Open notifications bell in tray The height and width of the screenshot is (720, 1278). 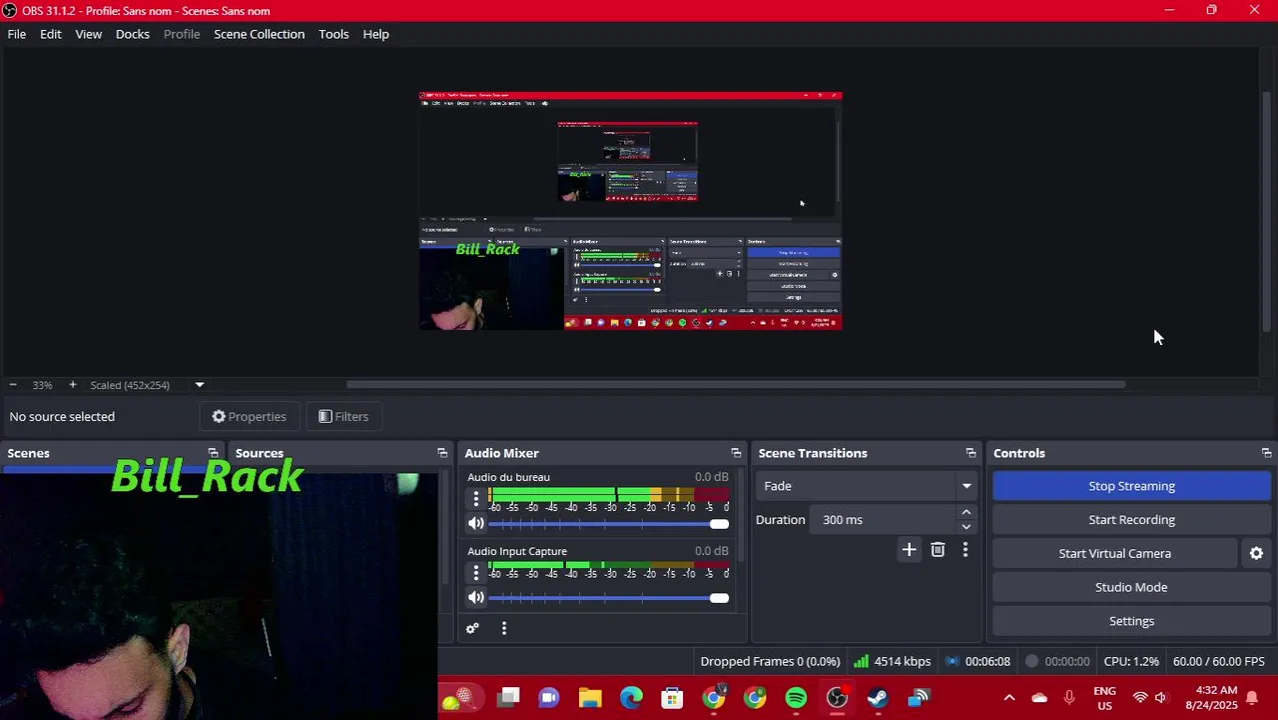pyautogui.click(x=1251, y=698)
